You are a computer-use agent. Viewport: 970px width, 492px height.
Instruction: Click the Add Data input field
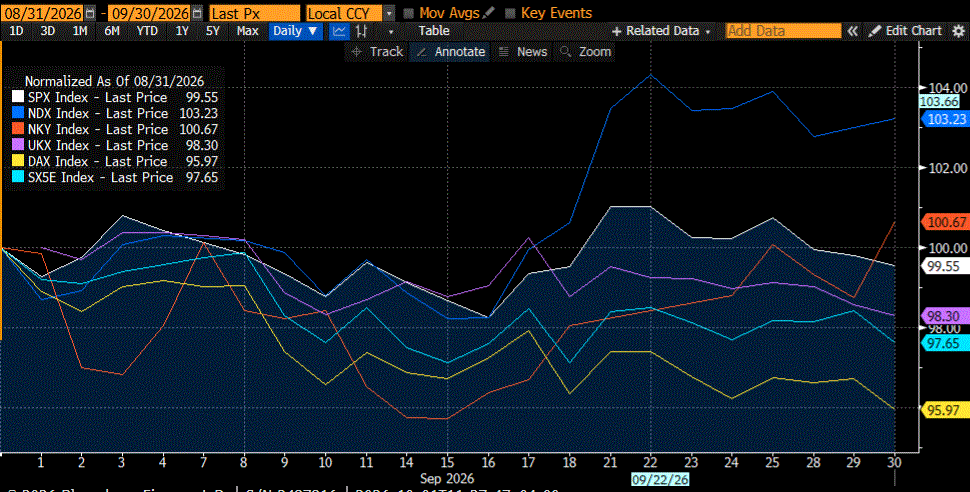[x=783, y=31]
